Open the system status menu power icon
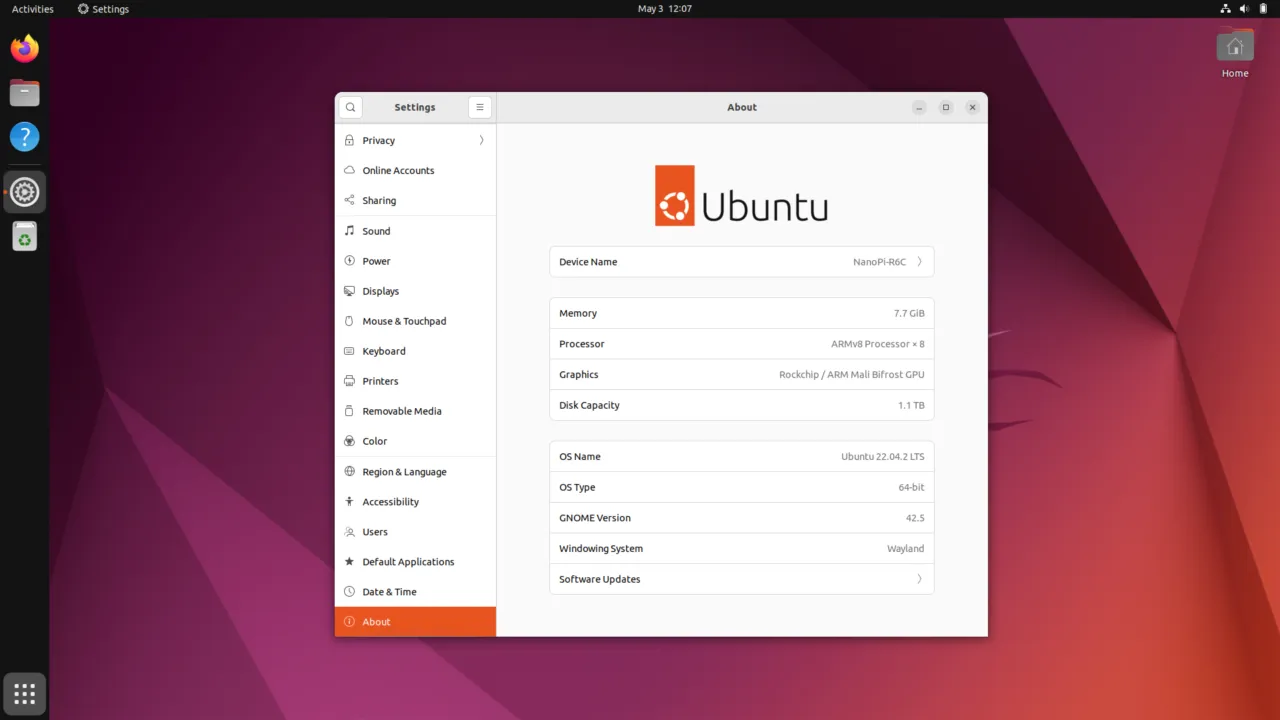 point(1262,9)
